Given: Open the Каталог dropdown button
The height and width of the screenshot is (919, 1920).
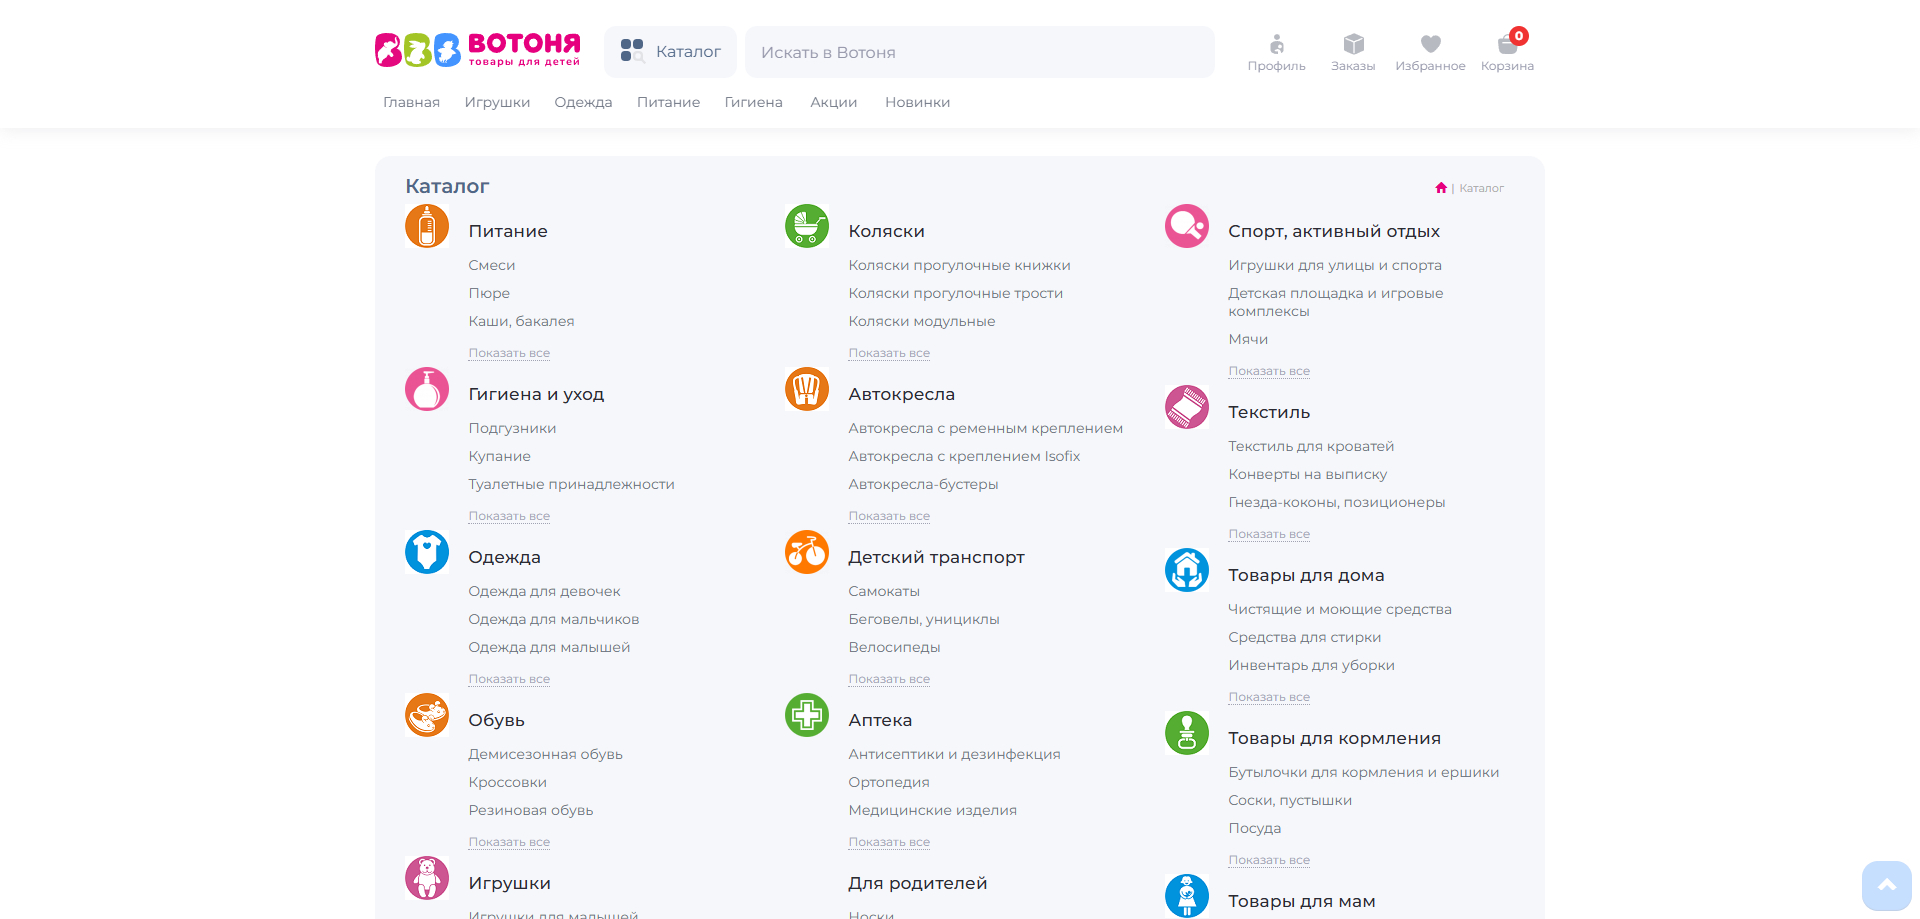Looking at the screenshot, I should click(x=670, y=52).
